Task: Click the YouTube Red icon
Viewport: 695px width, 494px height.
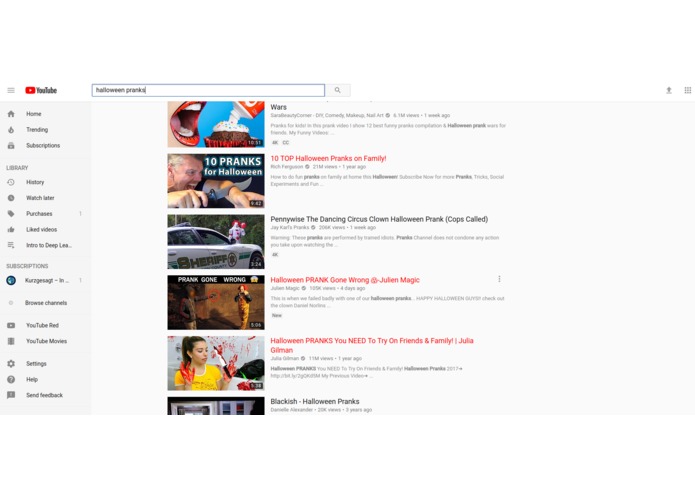Action: click(11, 325)
